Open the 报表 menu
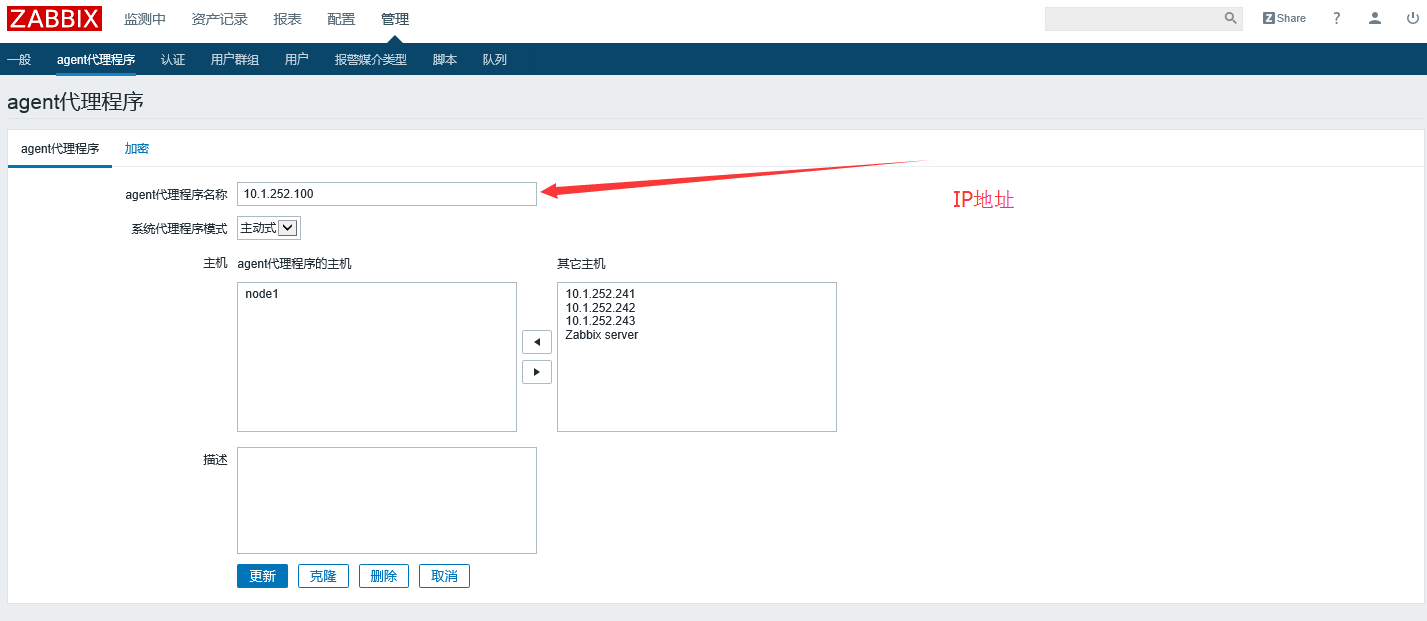 coord(287,19)
